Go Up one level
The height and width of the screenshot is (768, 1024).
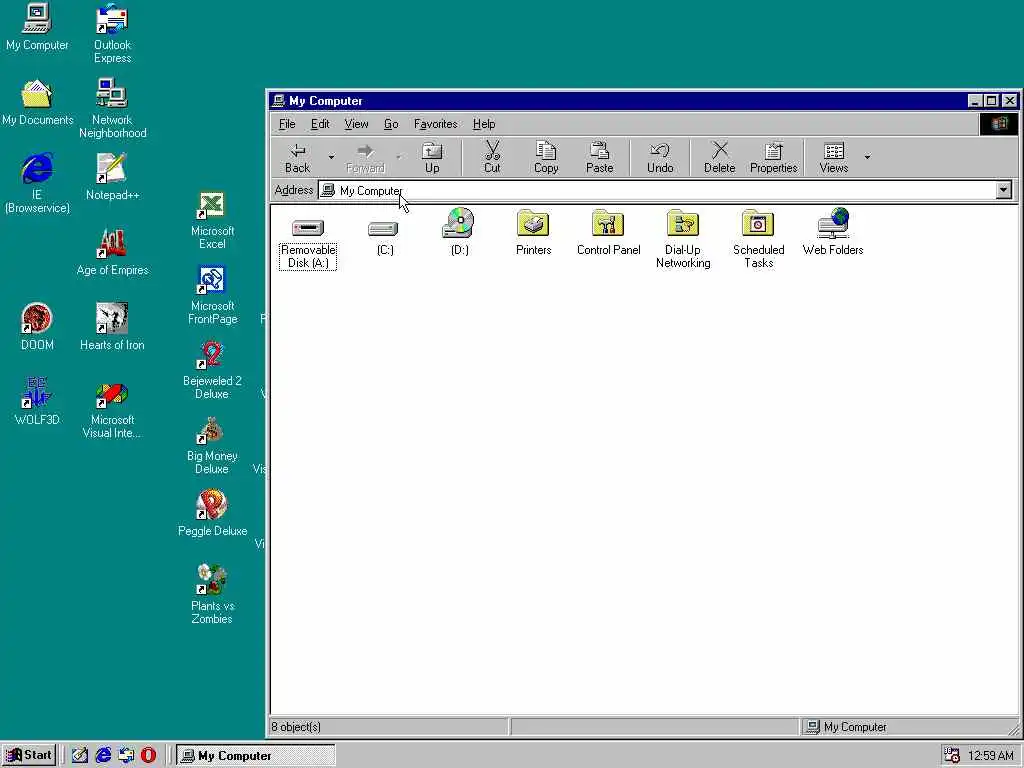(x=432, y=157)
